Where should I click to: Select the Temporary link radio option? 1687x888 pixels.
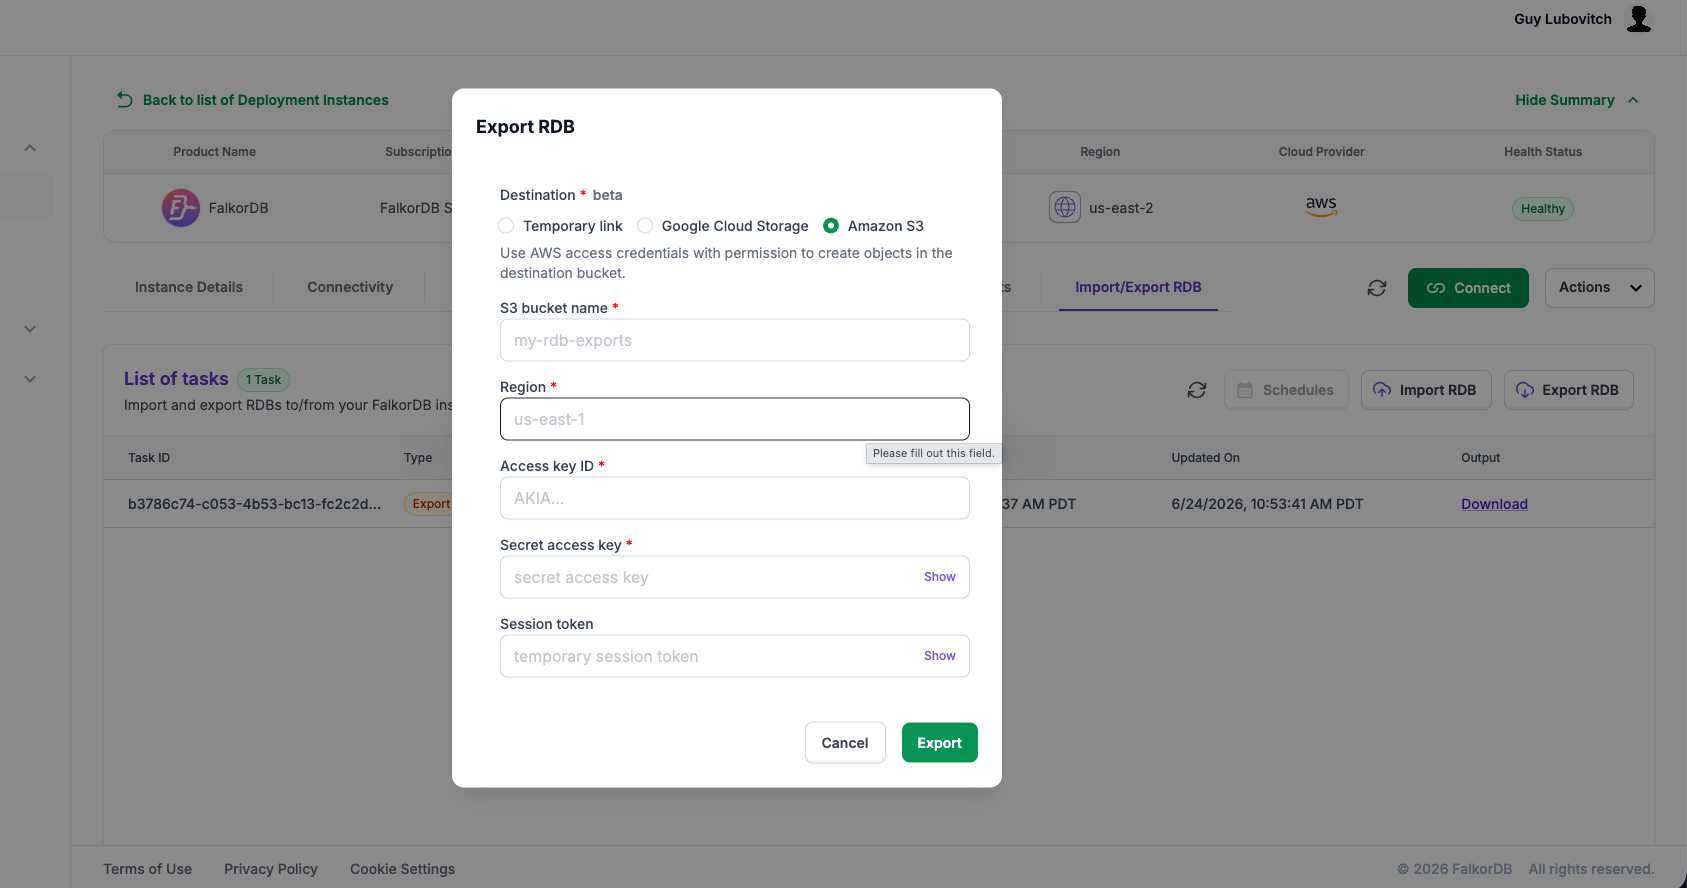(x=506, y=226)
